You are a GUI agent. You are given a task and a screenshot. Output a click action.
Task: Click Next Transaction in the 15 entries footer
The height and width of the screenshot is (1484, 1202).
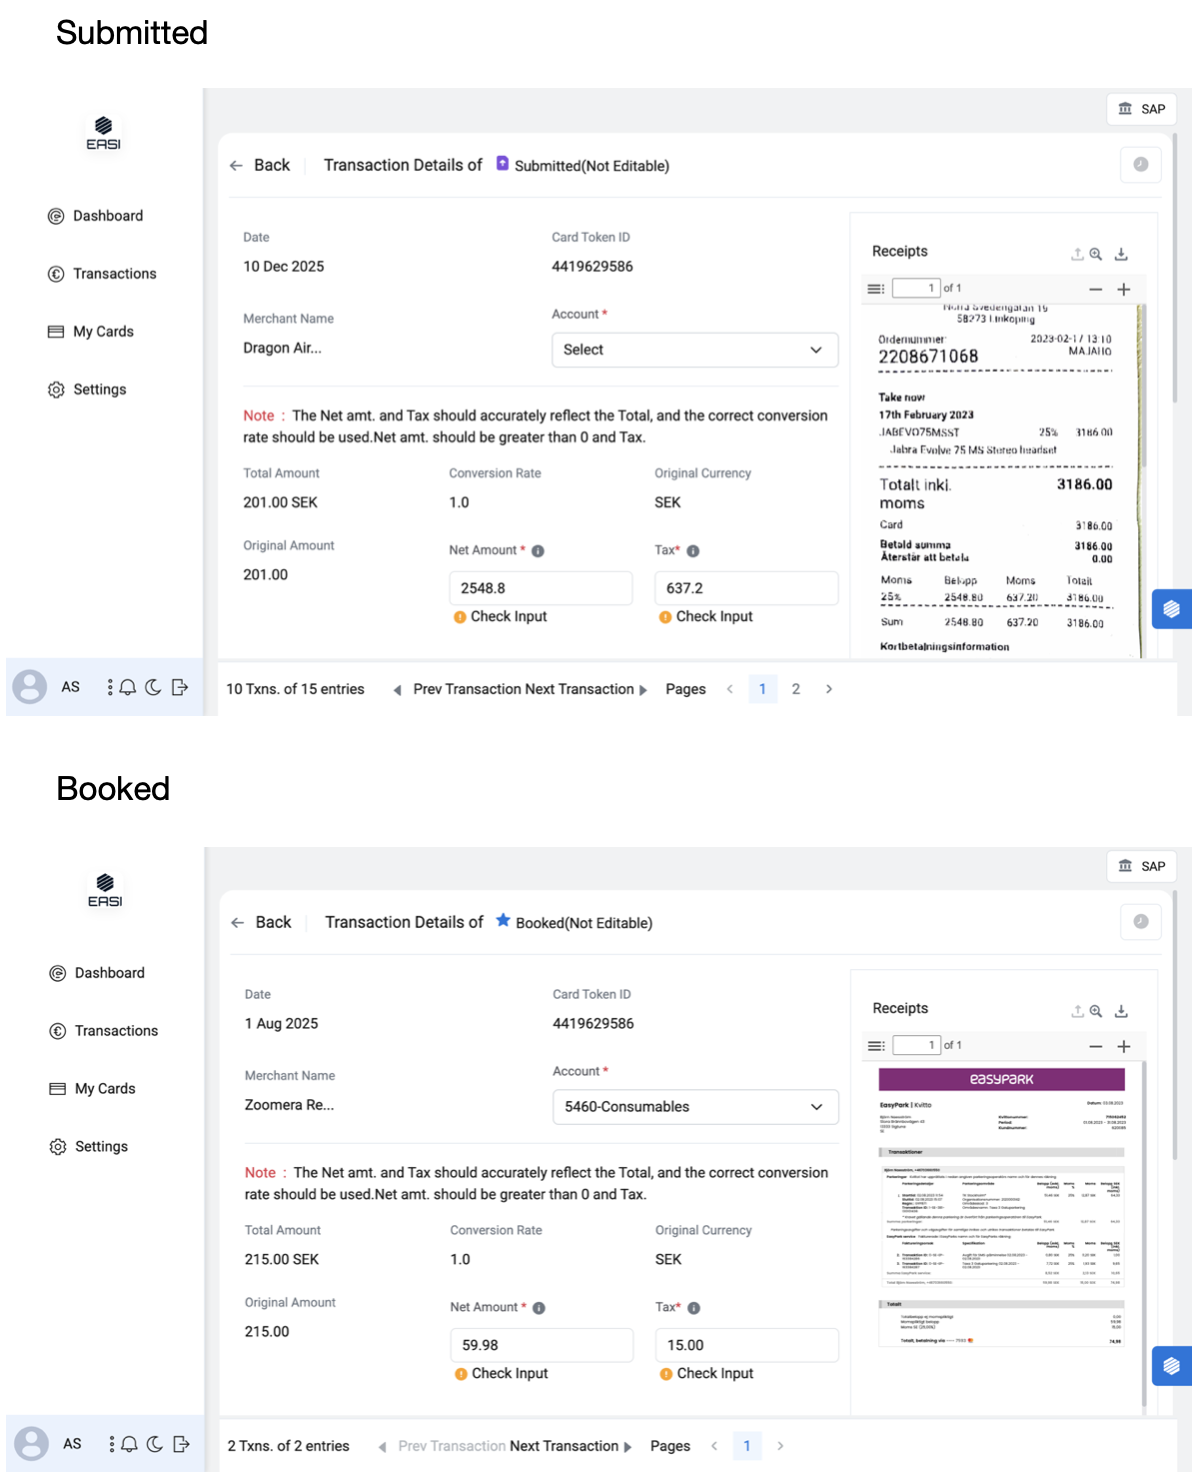click(x=585, y=689)
